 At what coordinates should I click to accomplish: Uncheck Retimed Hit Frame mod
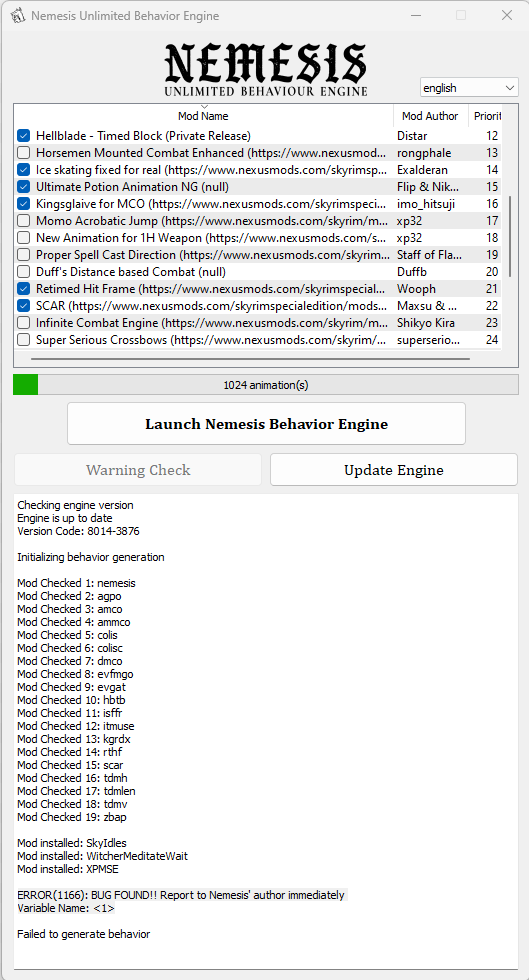(23, 289)
